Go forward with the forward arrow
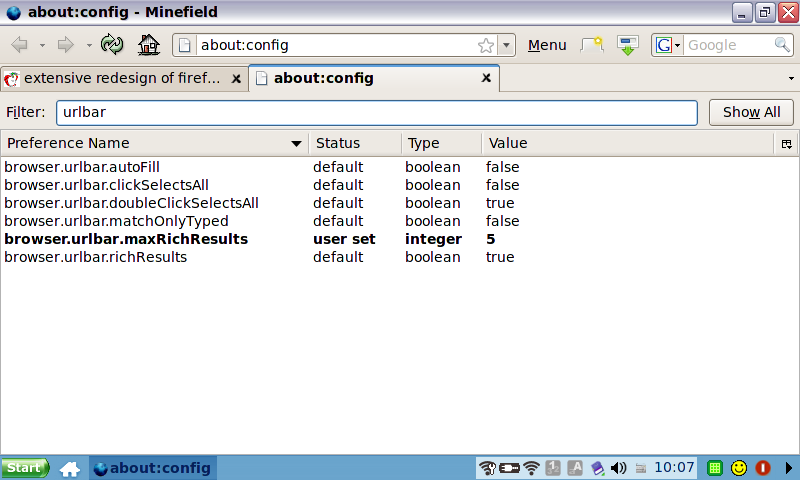Screen dimensions: 800x480 [x=66, y=45]
